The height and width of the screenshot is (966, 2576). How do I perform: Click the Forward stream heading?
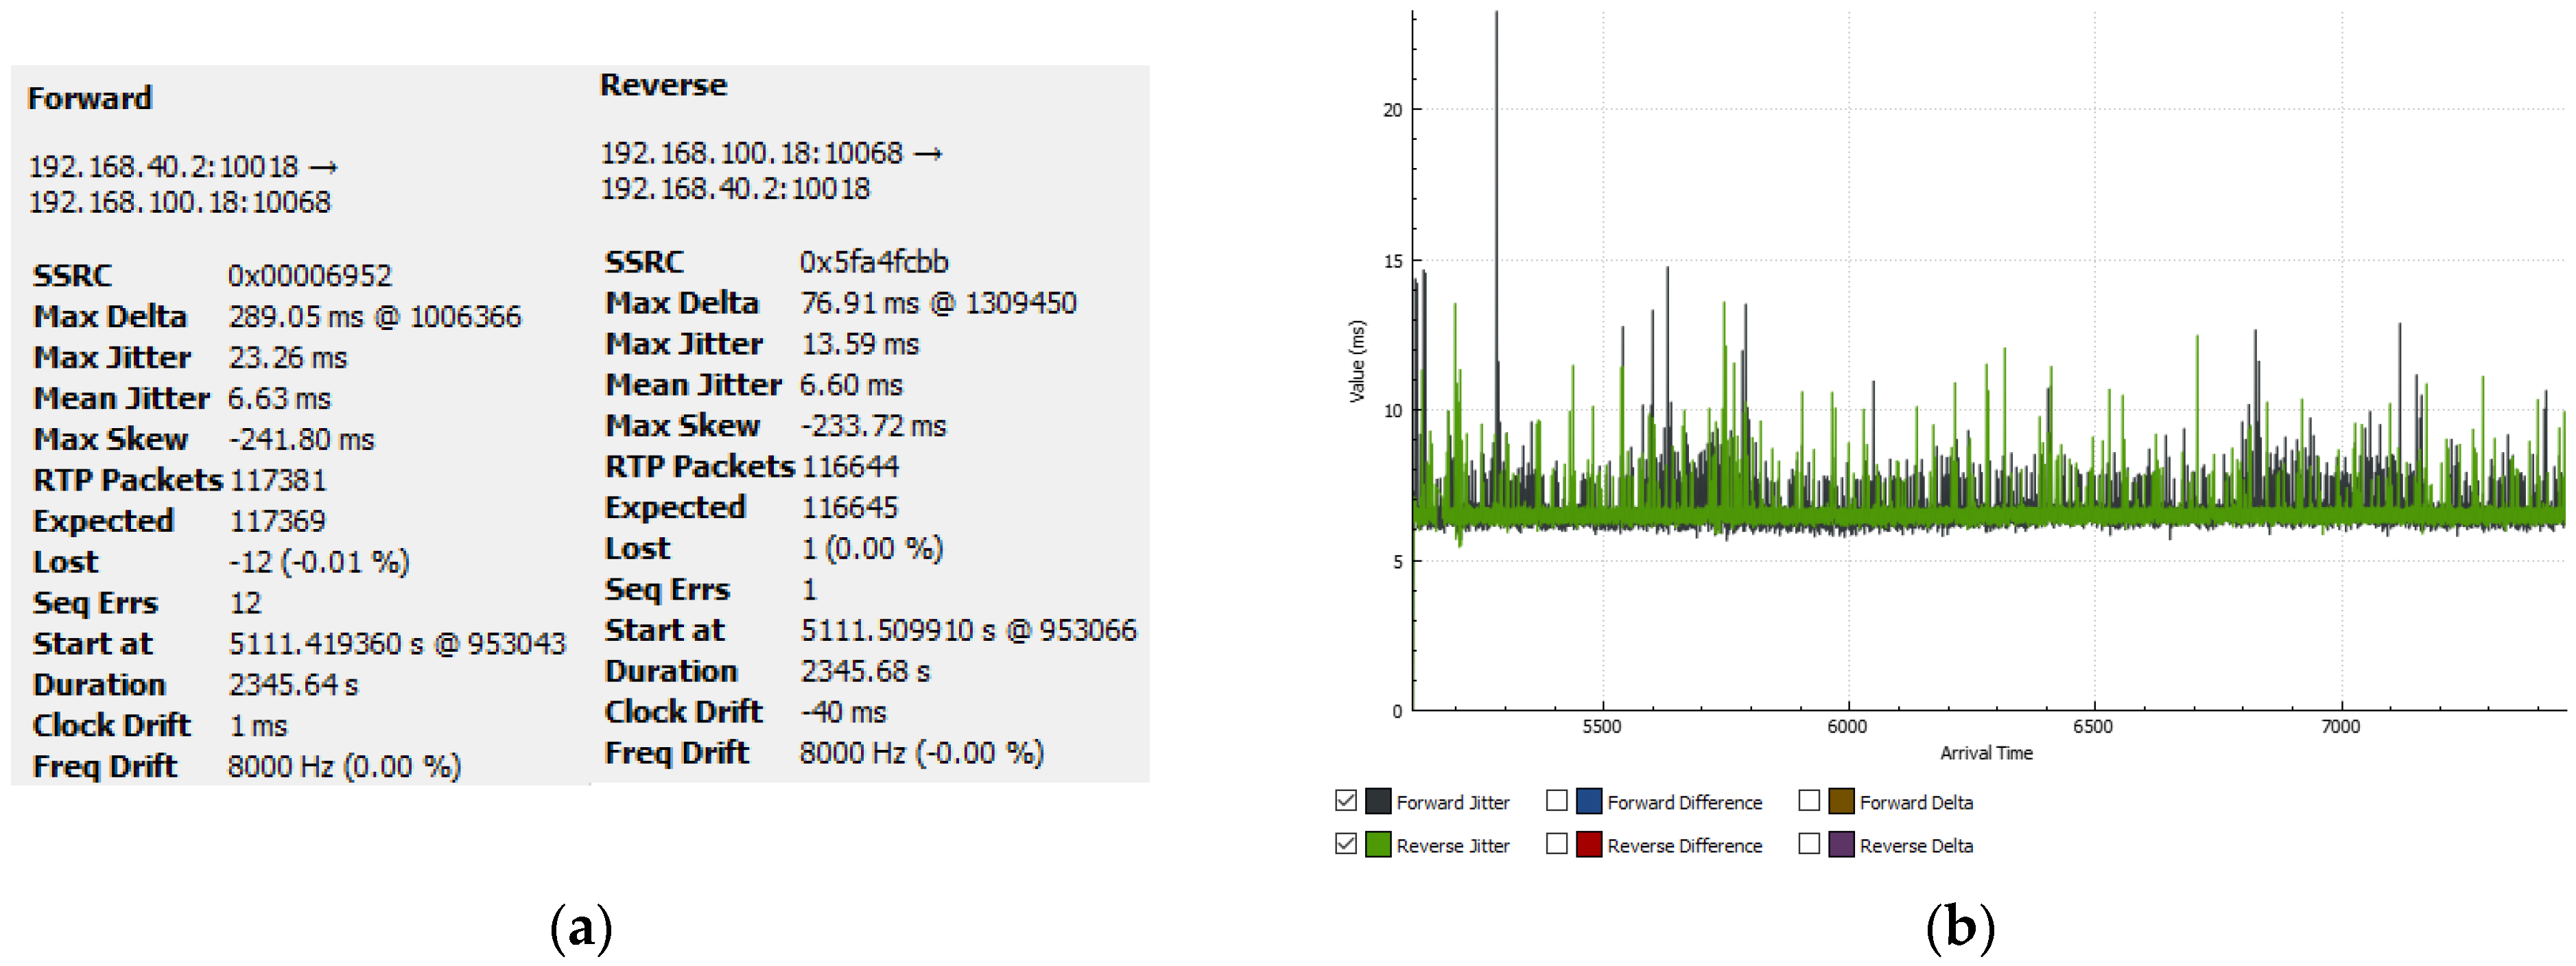click(x=90, y=98)
